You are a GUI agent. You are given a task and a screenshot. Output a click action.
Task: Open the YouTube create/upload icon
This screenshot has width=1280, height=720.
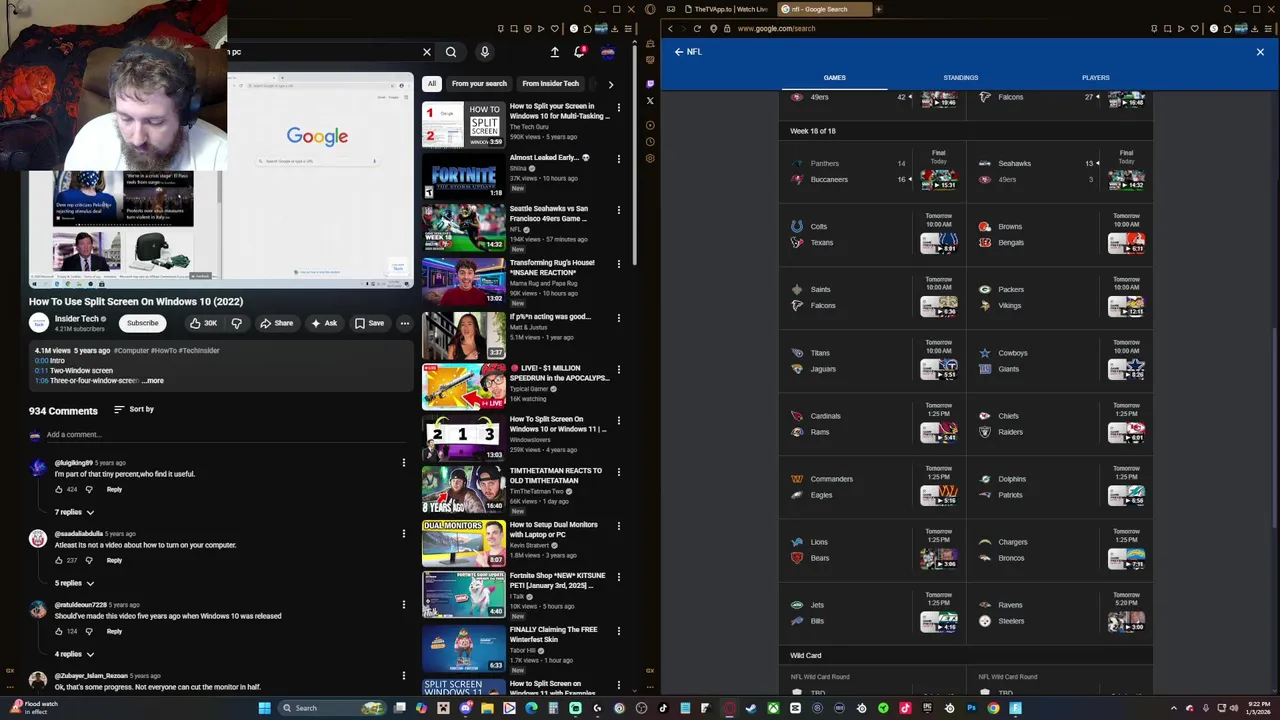tap(555, 52)
